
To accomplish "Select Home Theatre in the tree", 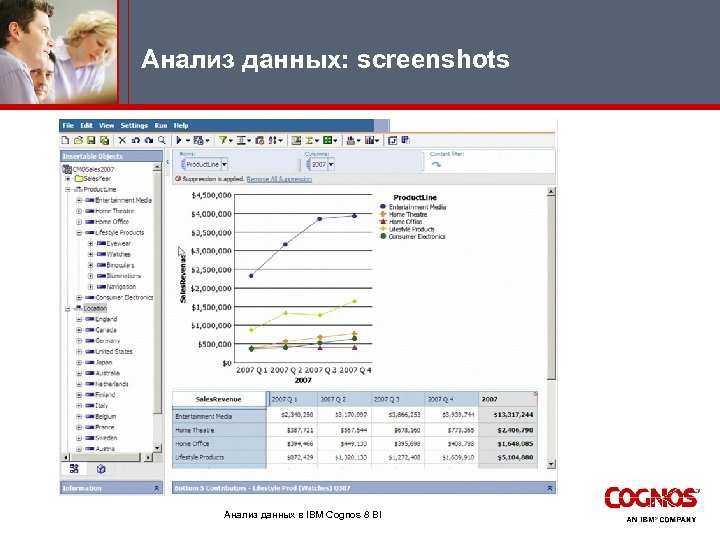I will tap(114, 211).
